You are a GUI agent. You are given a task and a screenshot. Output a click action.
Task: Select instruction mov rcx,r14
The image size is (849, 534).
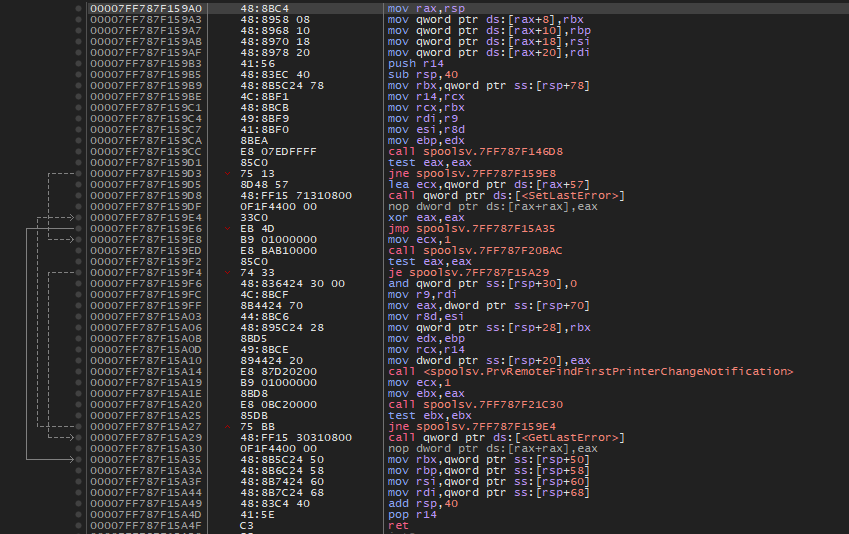[426, 350]
